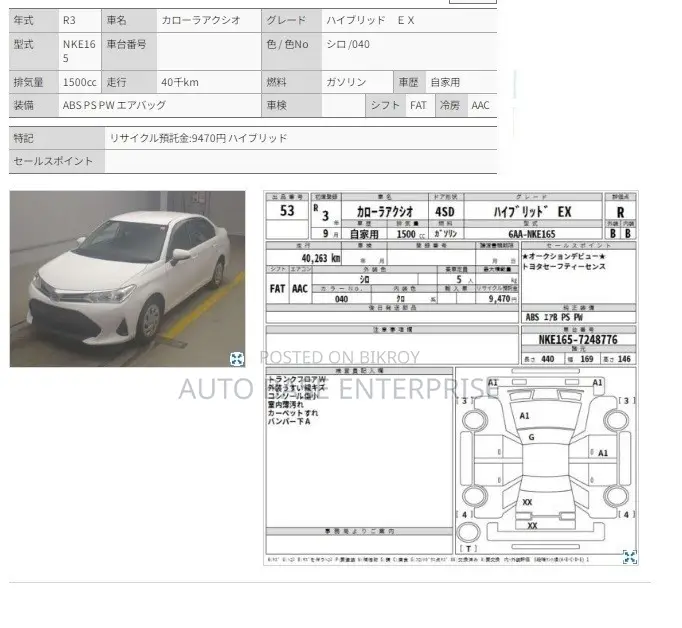Click the ハイブリッド EX grade value

[x=409, y=20]
